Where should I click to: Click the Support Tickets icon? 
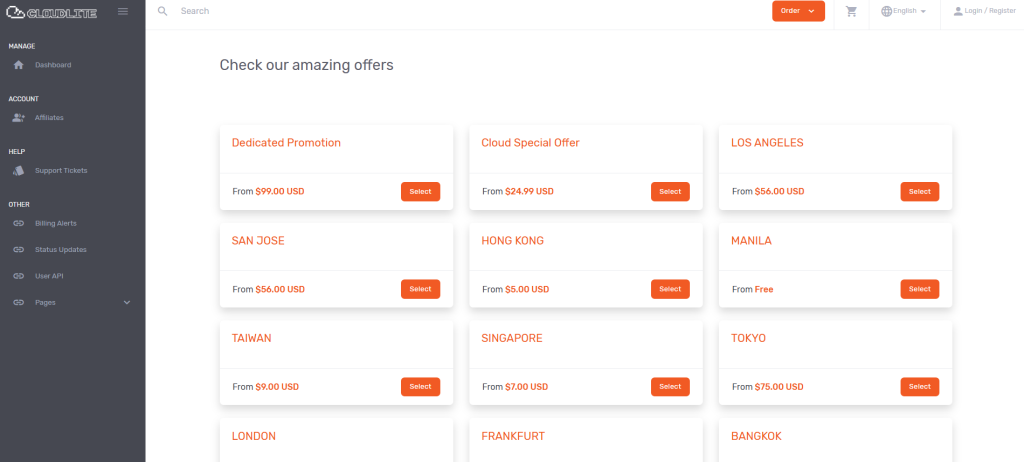pos(18,171)
